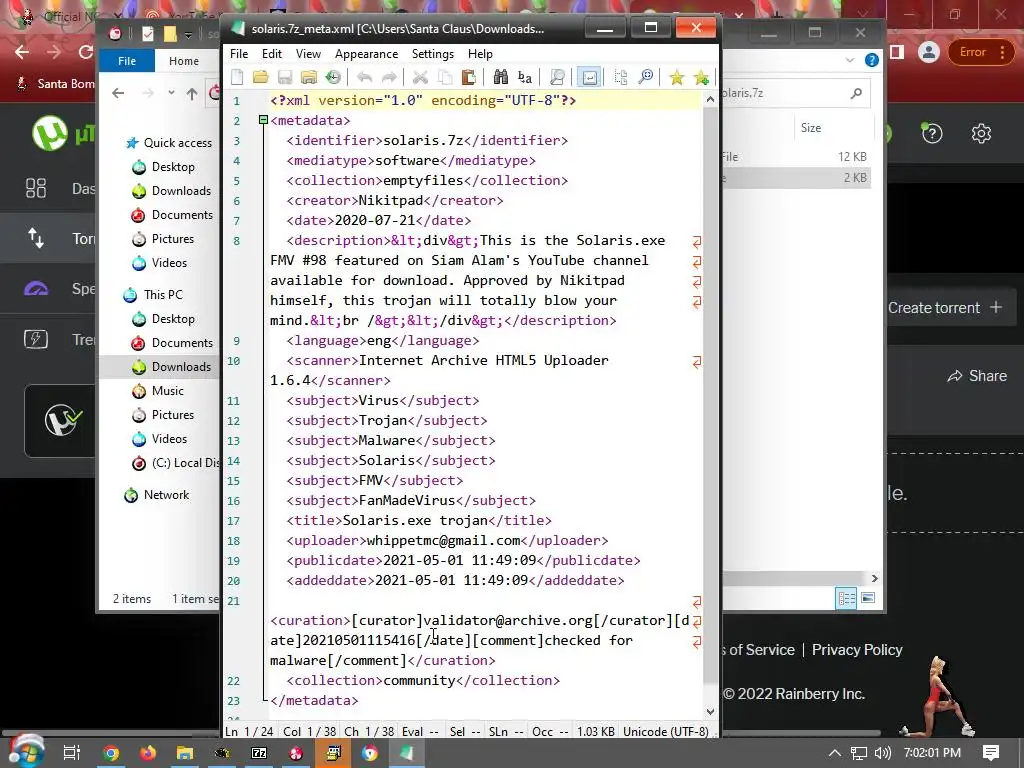Open Music folder under This PC

click(167, 391)
